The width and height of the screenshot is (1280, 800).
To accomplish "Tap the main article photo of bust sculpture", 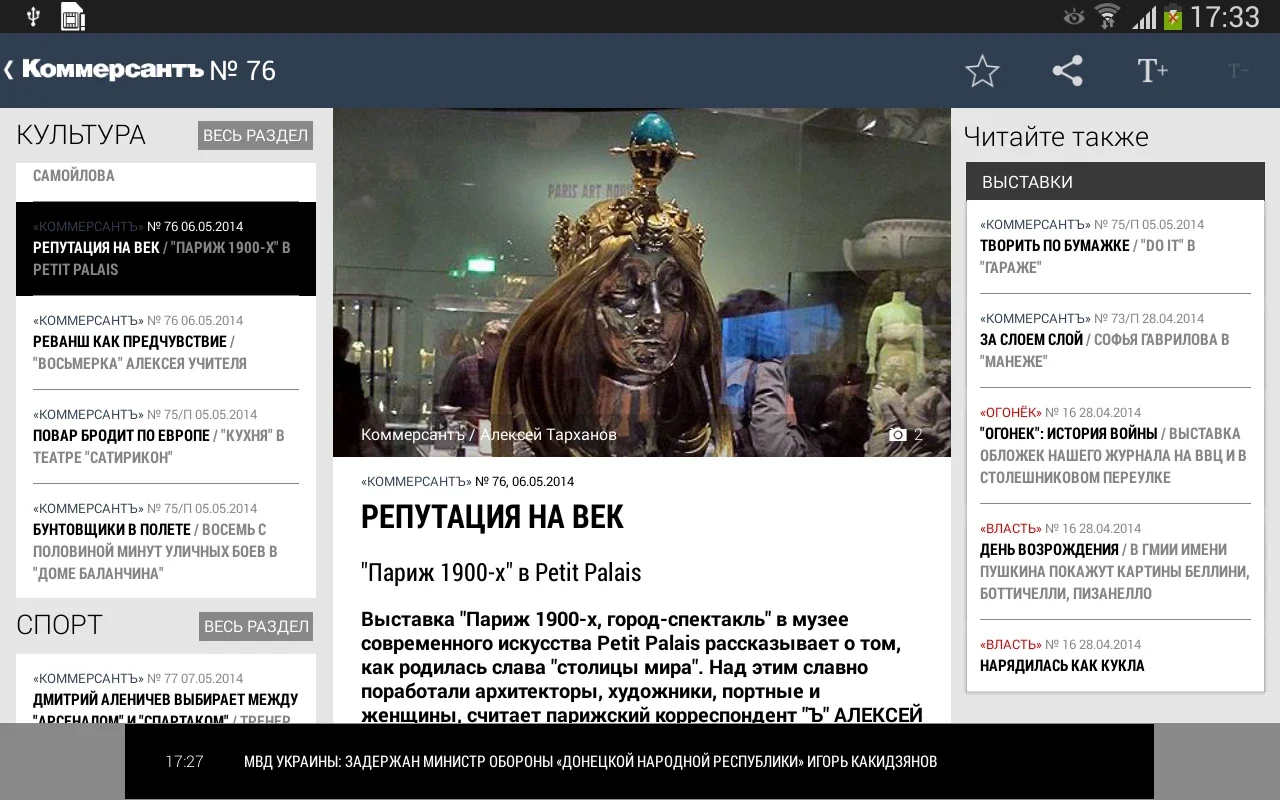I will (x=641, y=282).
